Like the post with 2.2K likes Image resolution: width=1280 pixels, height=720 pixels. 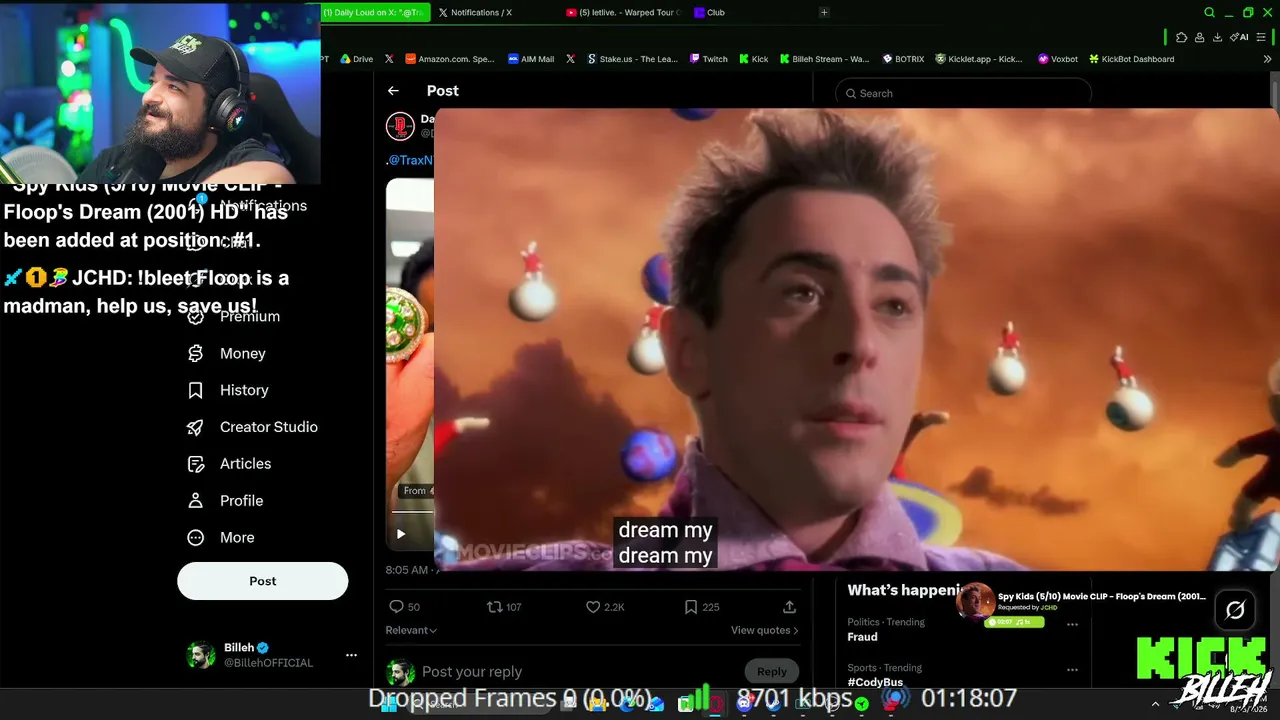pos(593,607)
